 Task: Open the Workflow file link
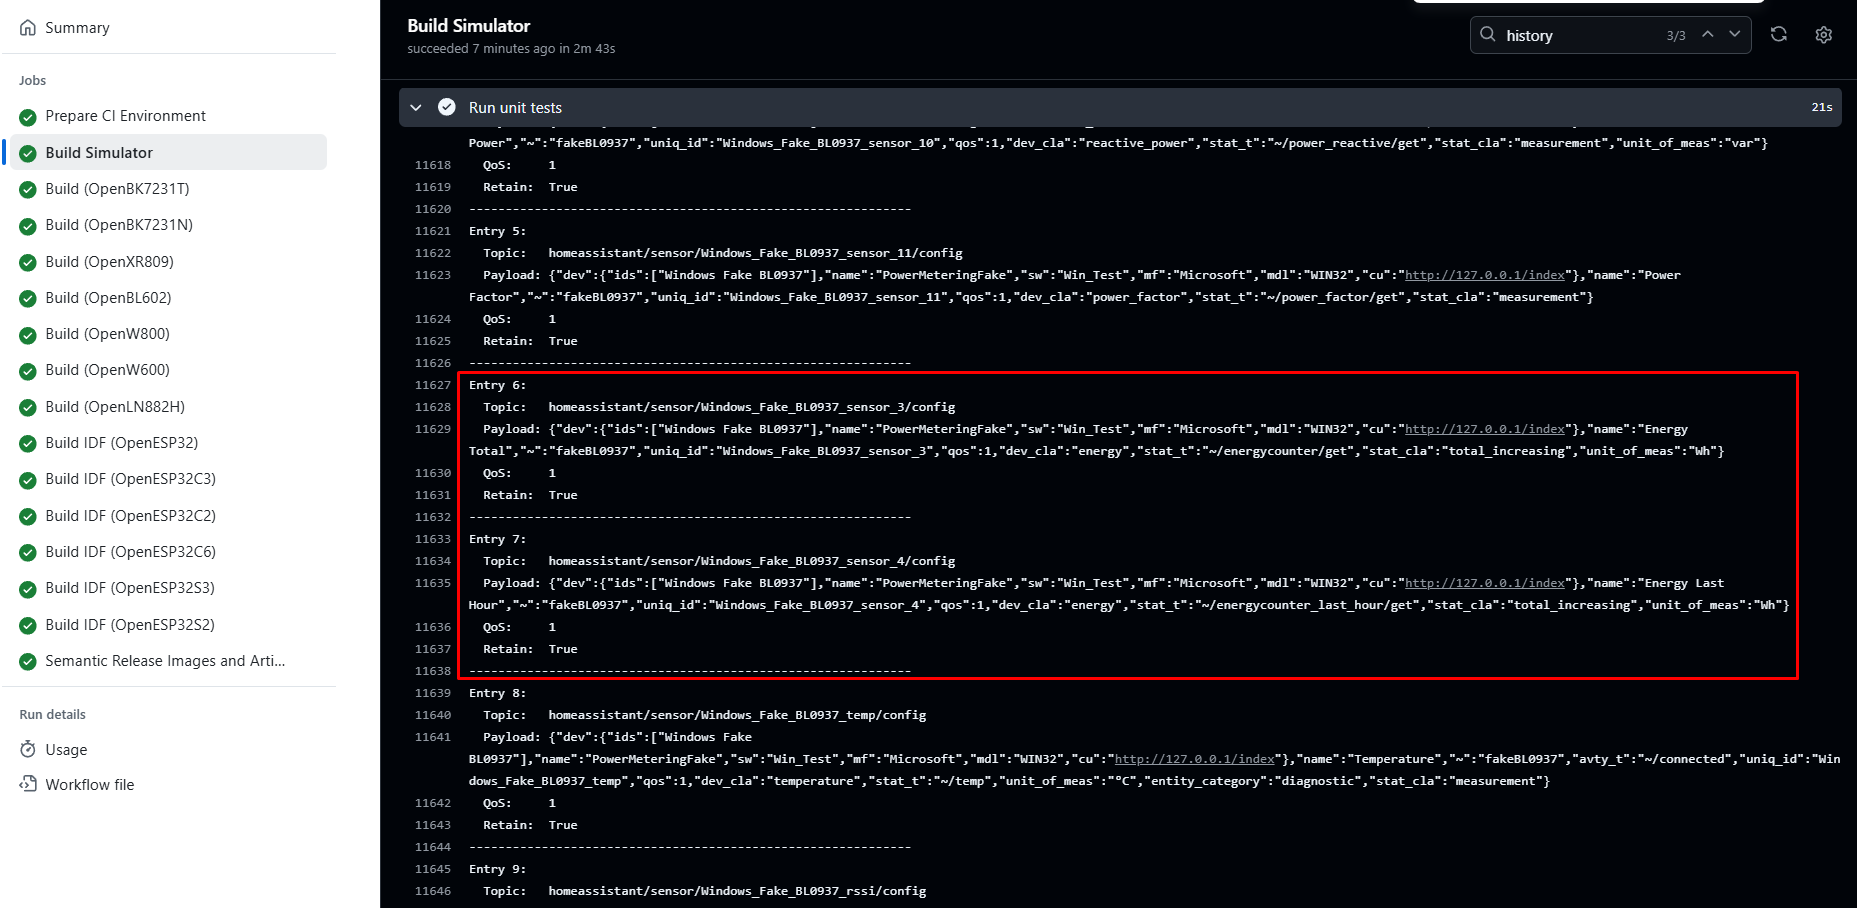tap(90, 785)
